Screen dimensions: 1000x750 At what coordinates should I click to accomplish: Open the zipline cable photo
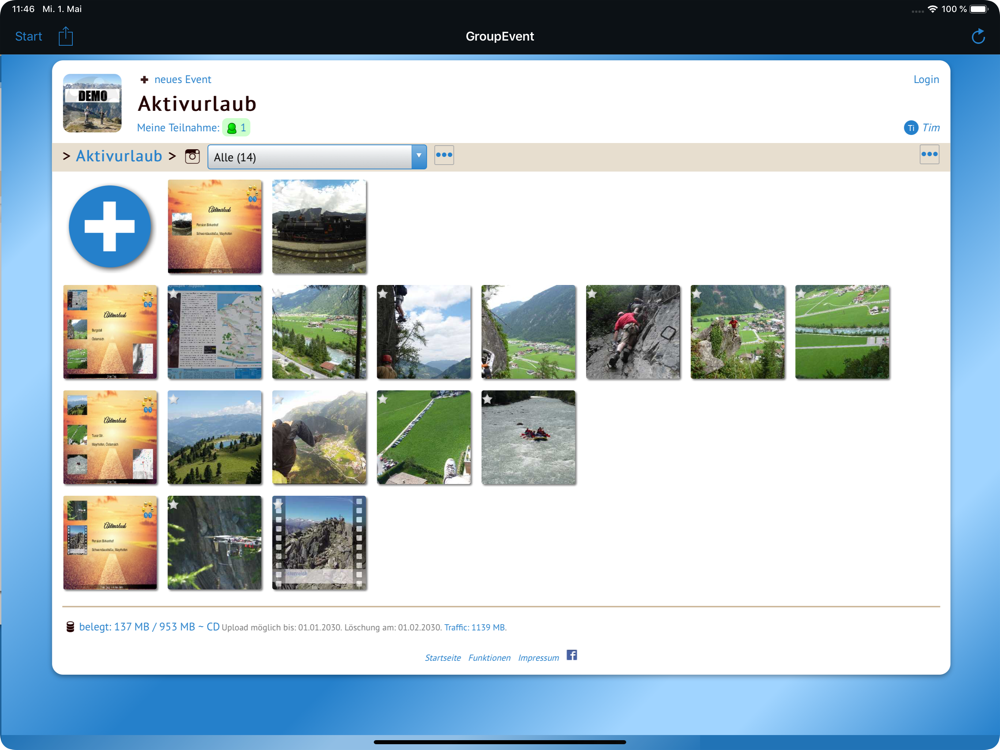215,543
